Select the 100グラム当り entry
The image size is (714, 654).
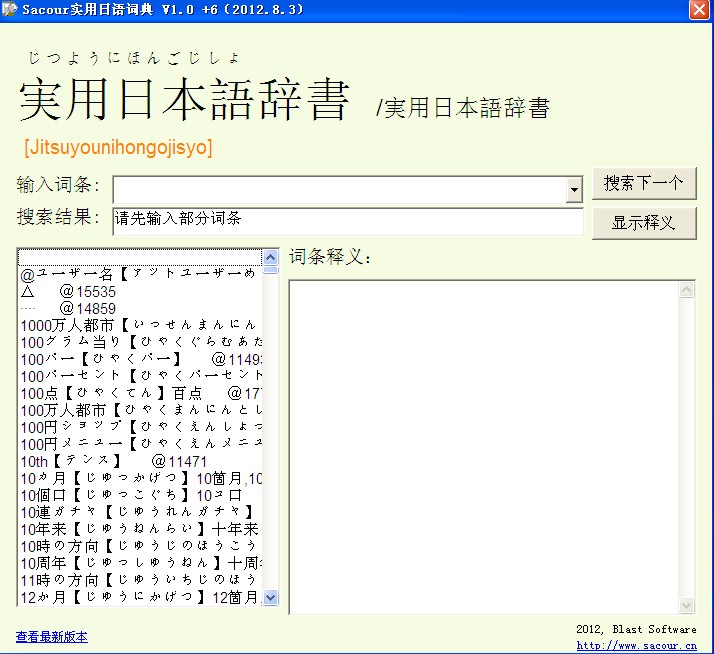point(140,342)
